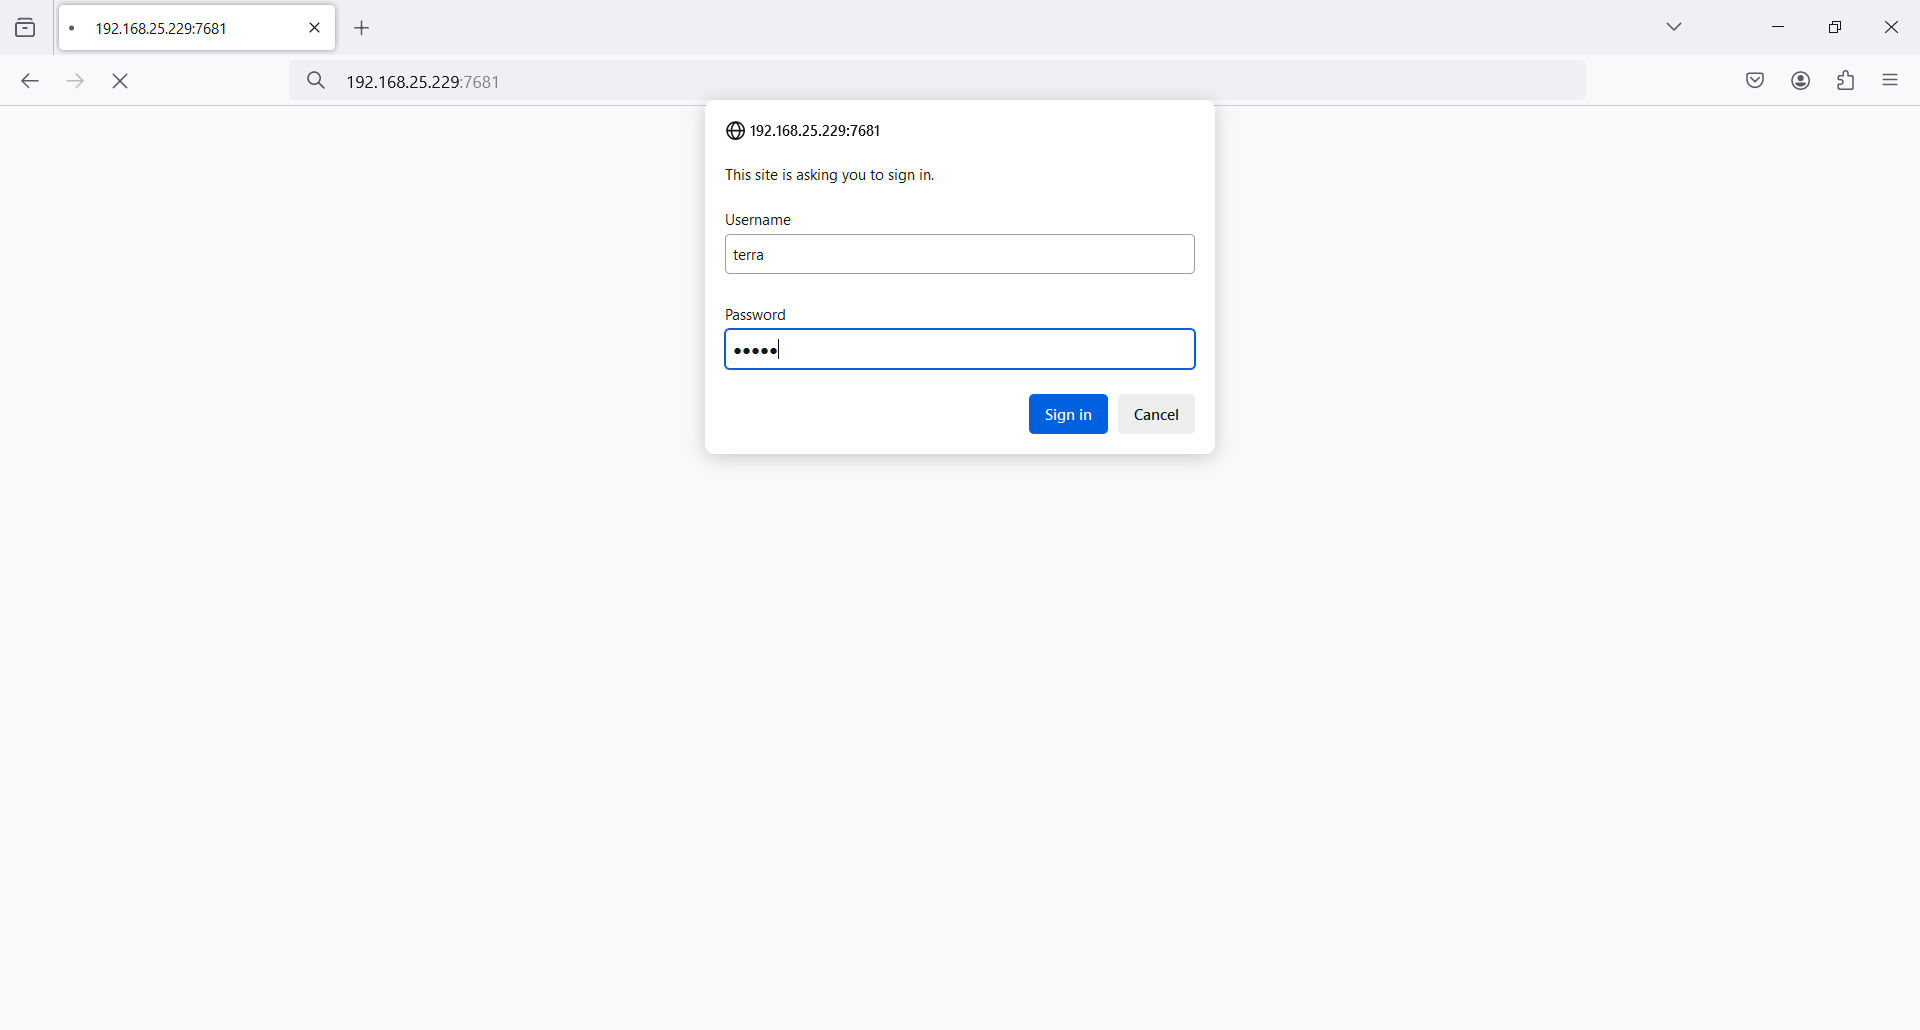Open the Firefox account menu

pyautogui.click(x=1801, y=81)
